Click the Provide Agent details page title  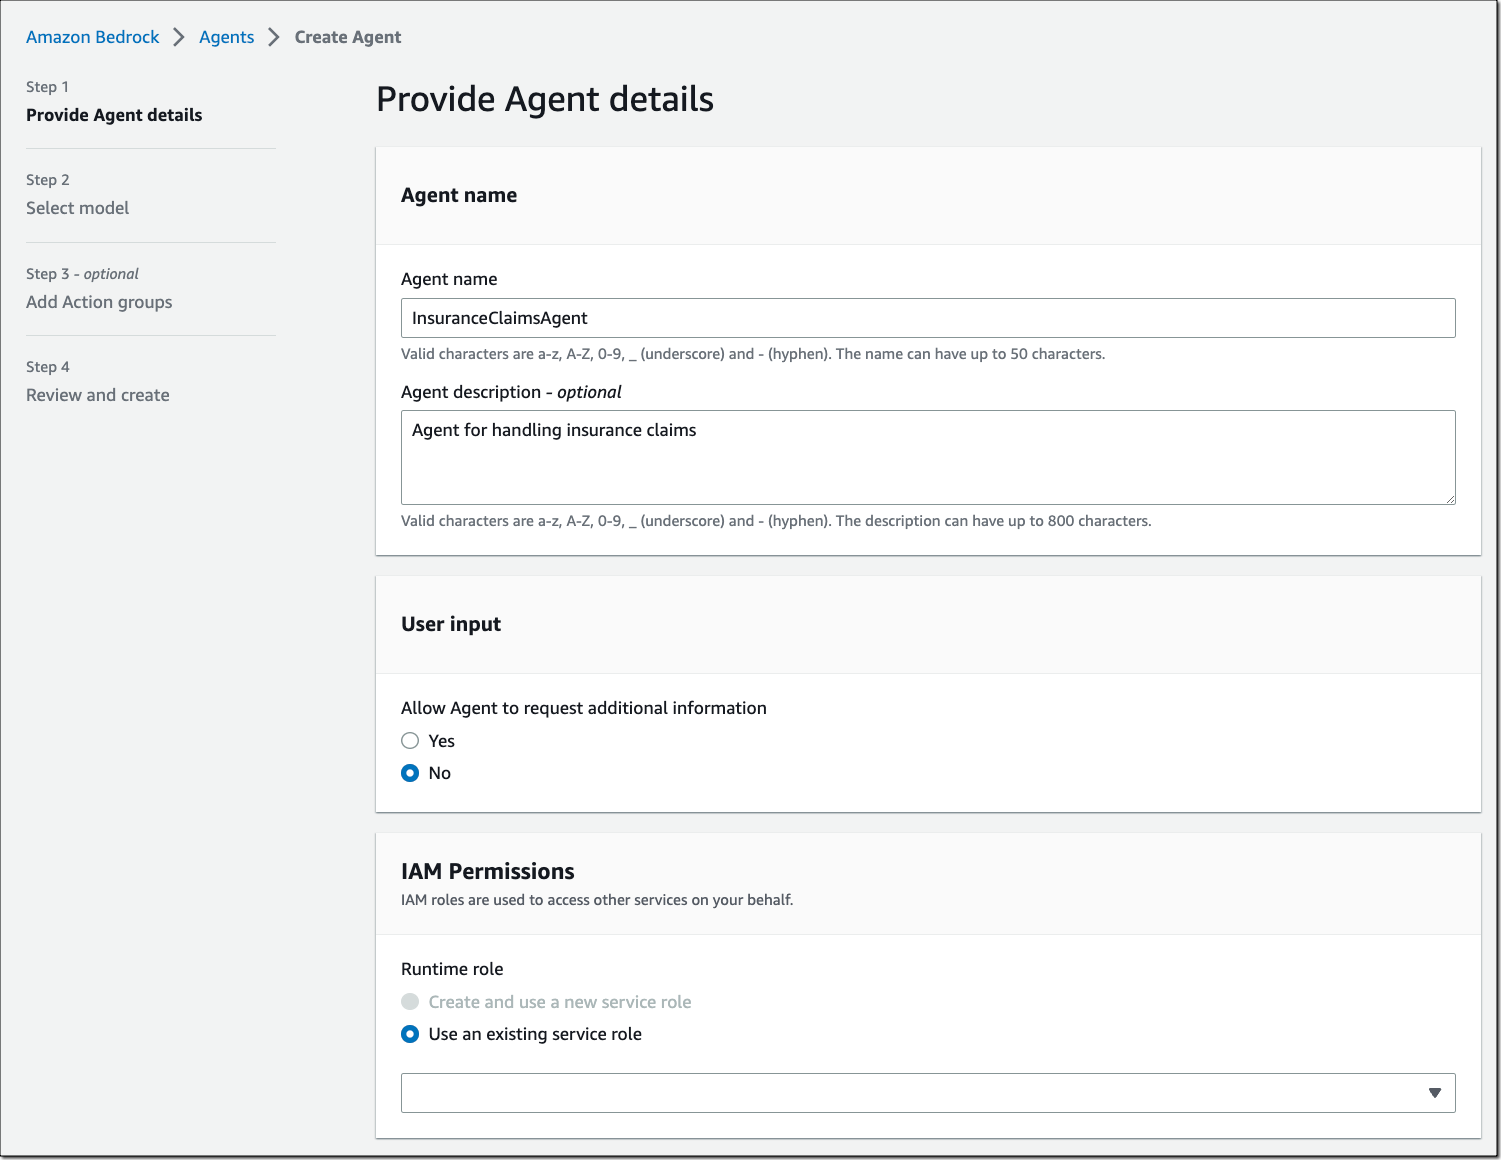click(x=545, y=98)
